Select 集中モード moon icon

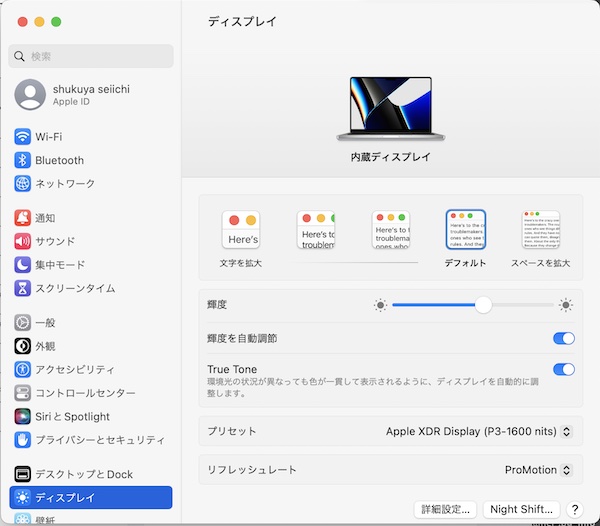tap(22, 264)
